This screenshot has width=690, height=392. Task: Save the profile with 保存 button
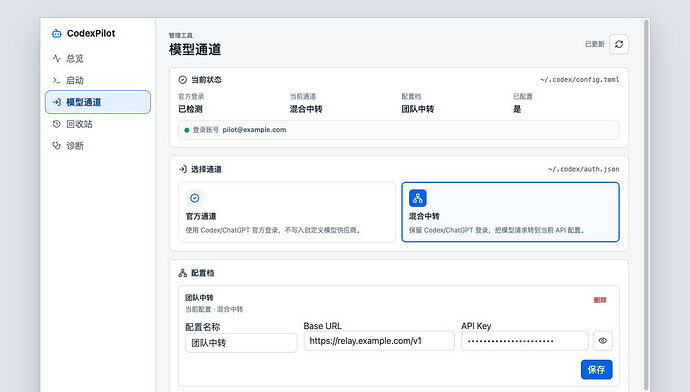pyautogui.click(x=596, y=370)
